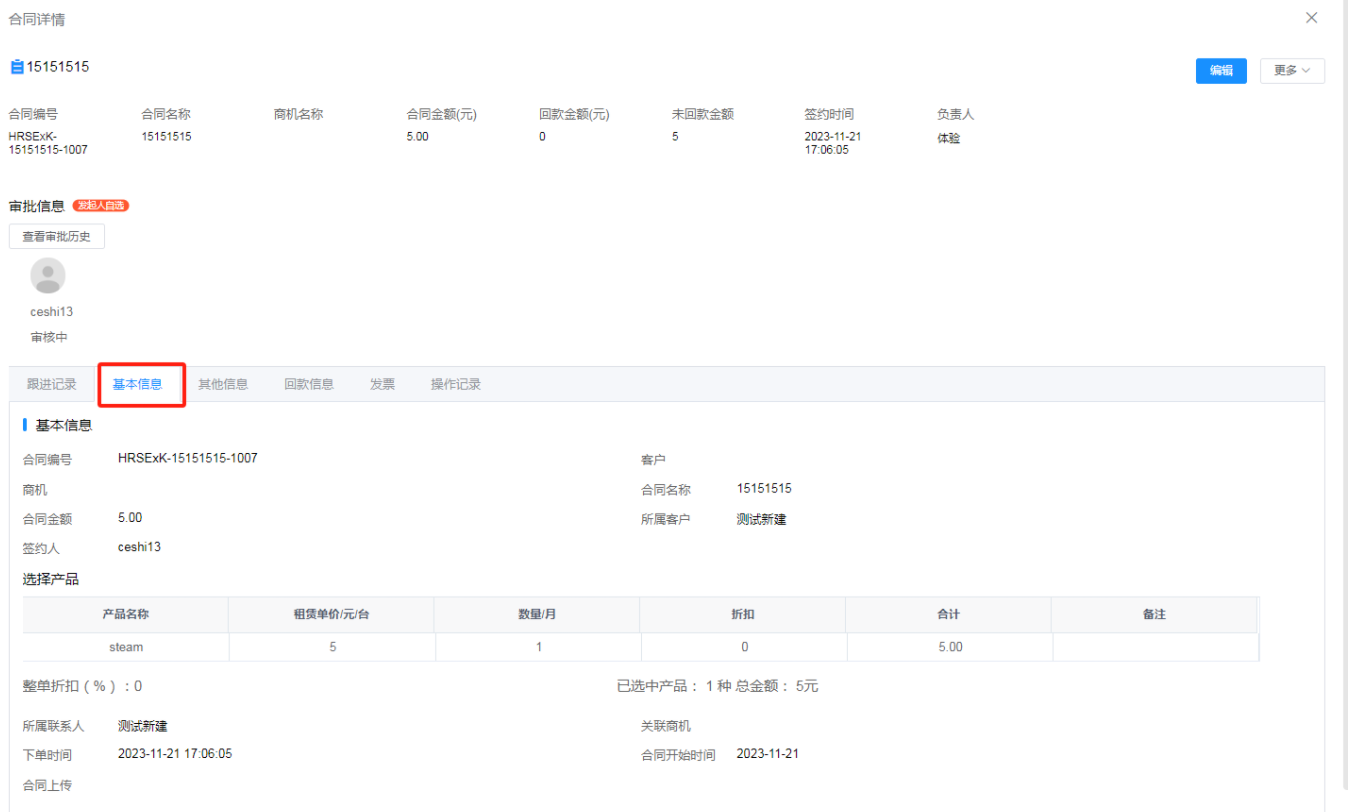Click the blue contract document icon beside 15151515
The height and width of the screenshot is (812, 1348).
pyautogui.click(x=16, y=66)
